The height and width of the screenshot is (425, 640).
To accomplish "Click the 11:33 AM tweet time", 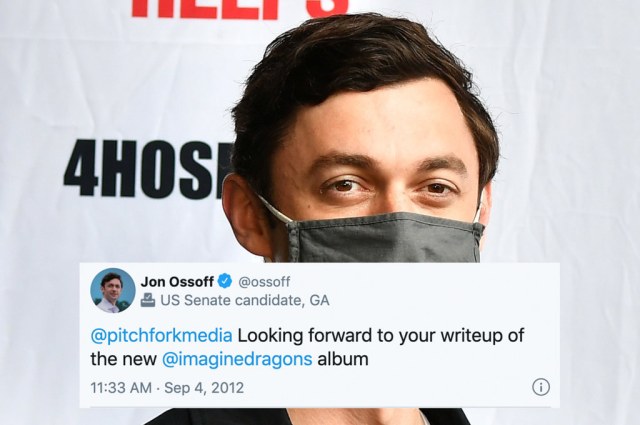I will point(121,387).
